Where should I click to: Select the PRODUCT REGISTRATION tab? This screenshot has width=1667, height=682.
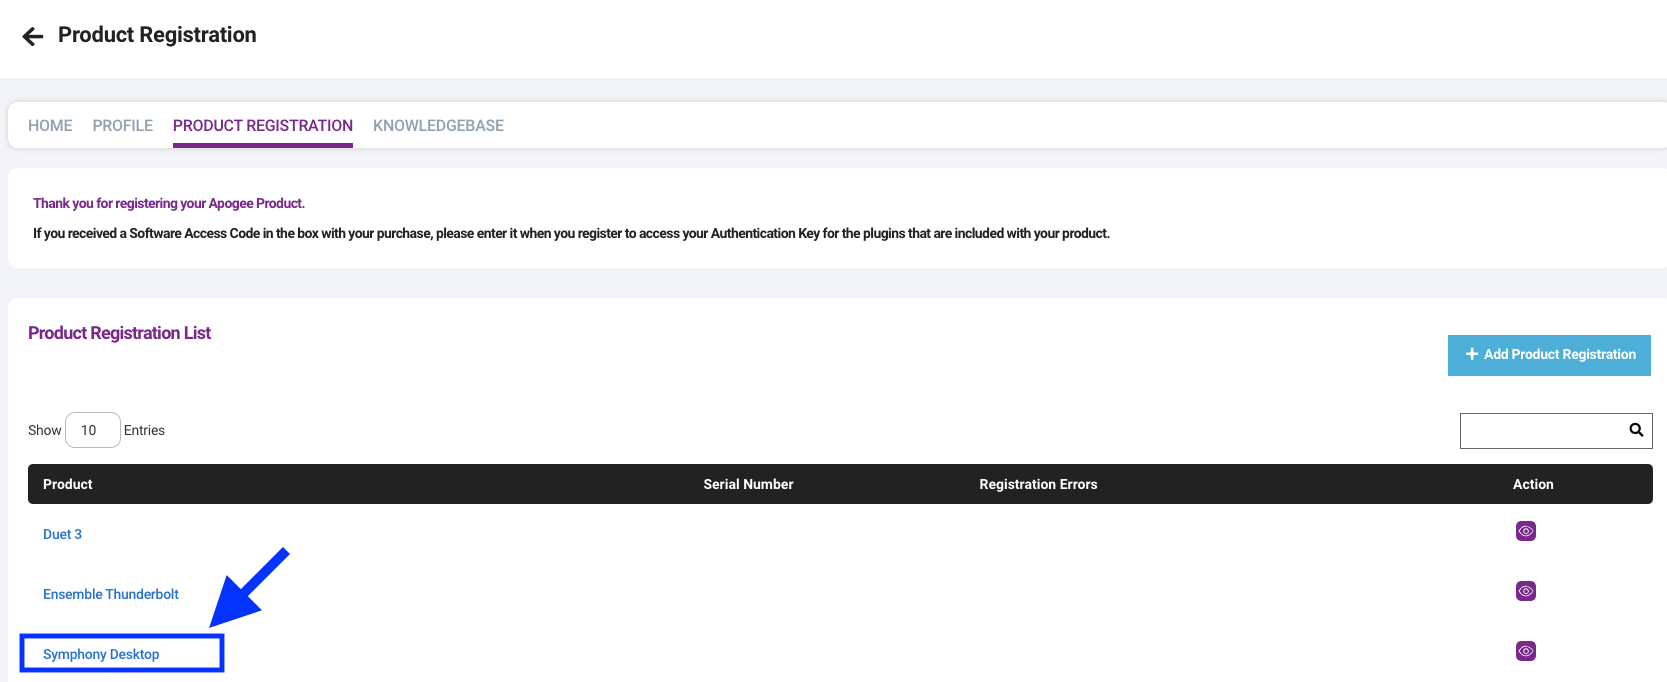(x=263, y=126)
